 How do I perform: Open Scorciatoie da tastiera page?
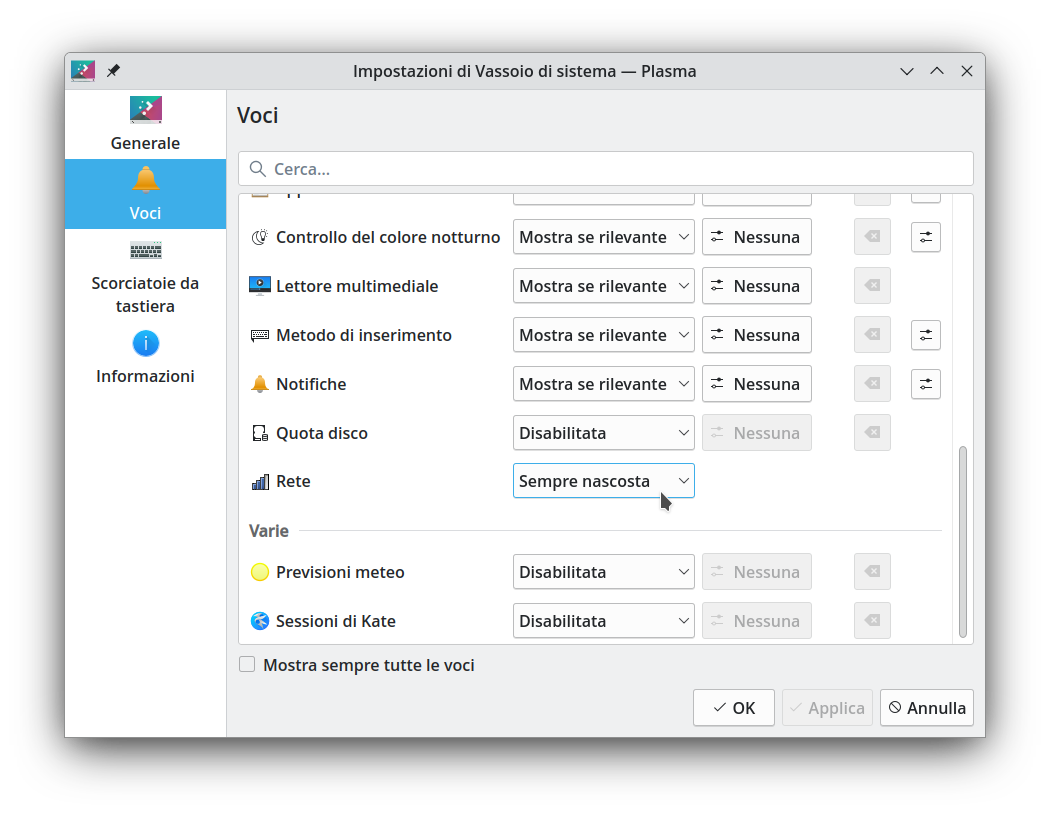(x=145, y=276)
